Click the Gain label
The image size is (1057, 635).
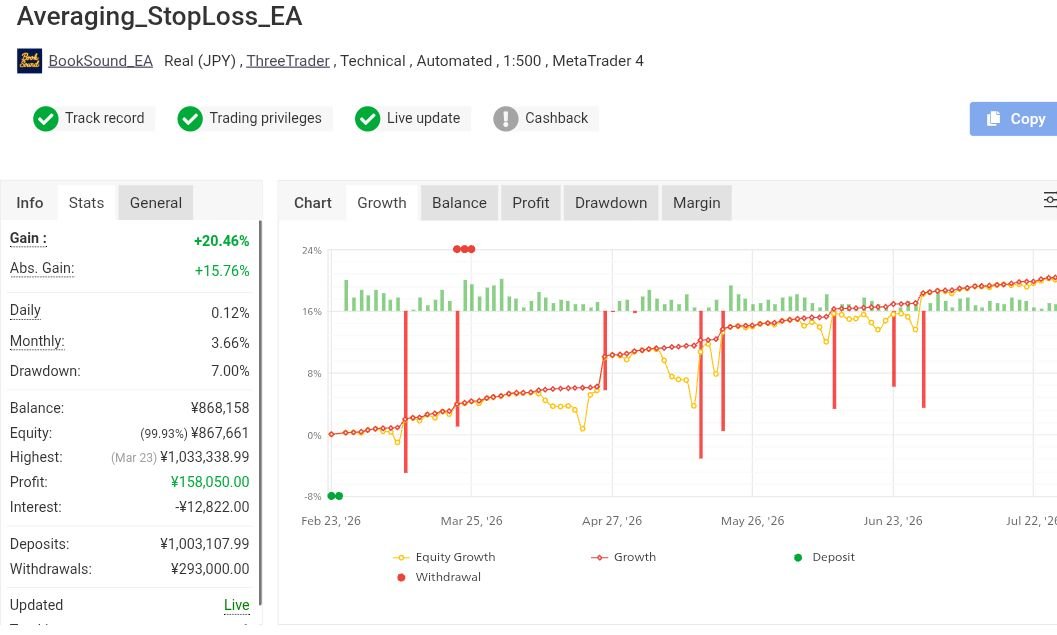click(x=28, y=238)
